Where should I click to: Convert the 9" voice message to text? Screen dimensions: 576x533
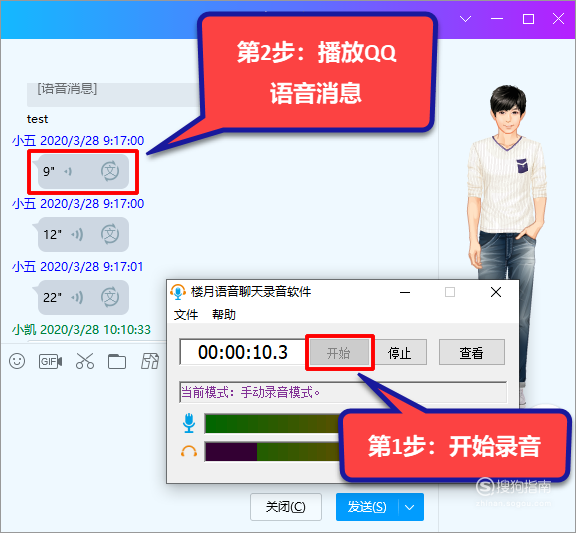pos(110,171)
